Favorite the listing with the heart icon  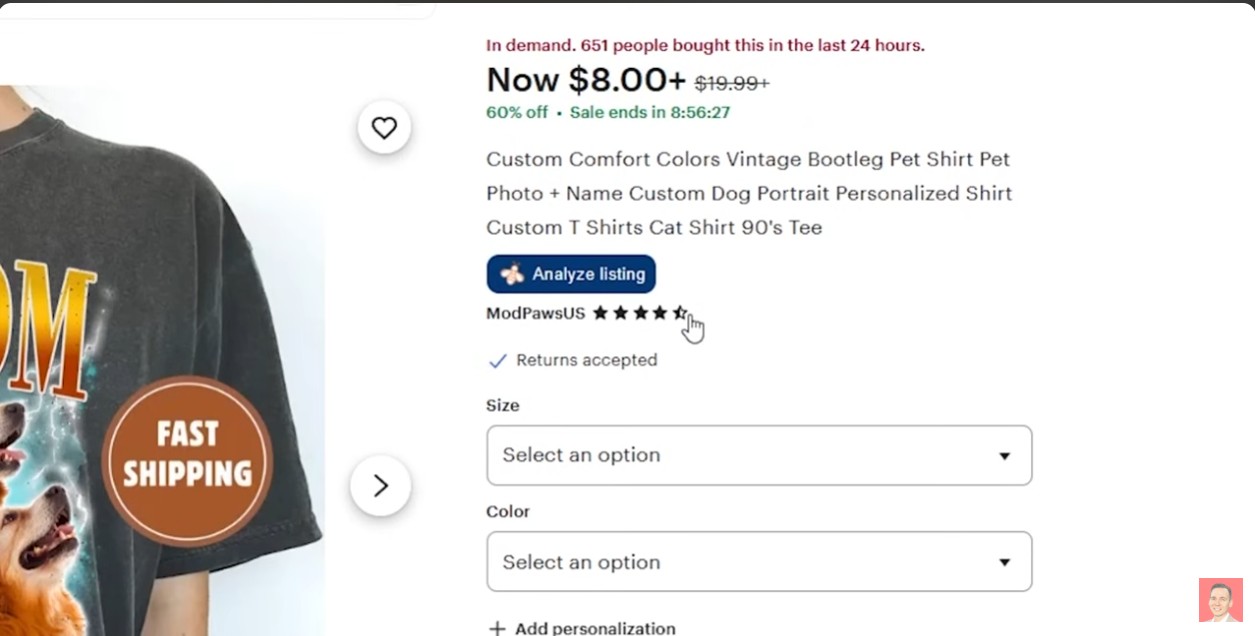pos(384,128)
